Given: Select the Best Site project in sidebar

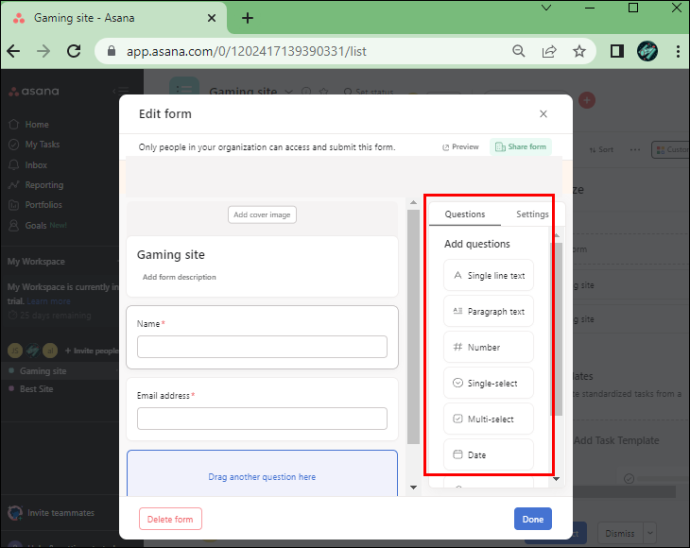Looking at the screenshot, I should pyautogui.click(x=36, y=389).
